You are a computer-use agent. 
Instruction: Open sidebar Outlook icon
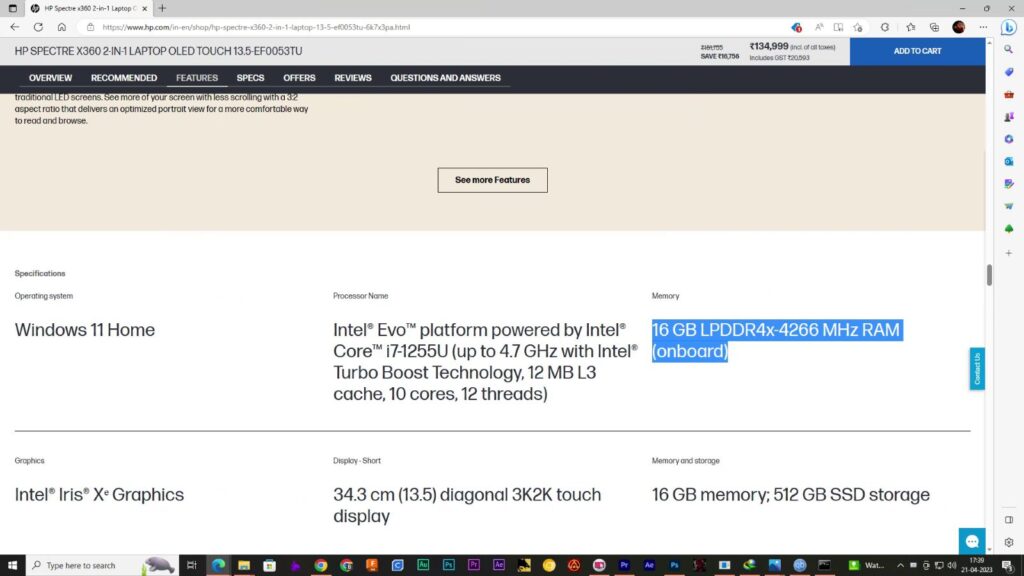click(1009, 161)
